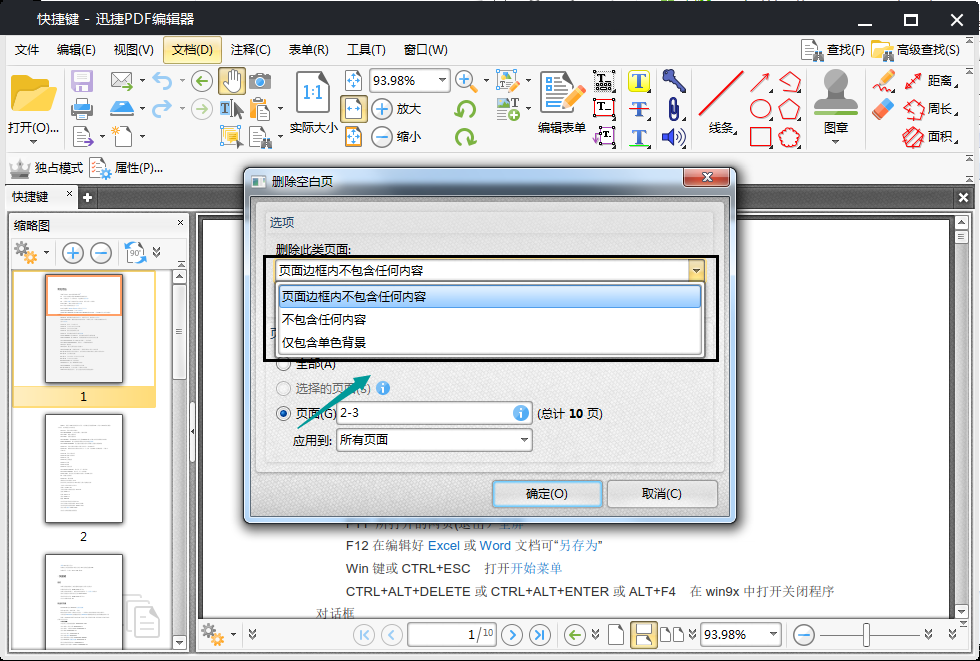
Task: Click the Print icon
Action: tap(82, 109)
